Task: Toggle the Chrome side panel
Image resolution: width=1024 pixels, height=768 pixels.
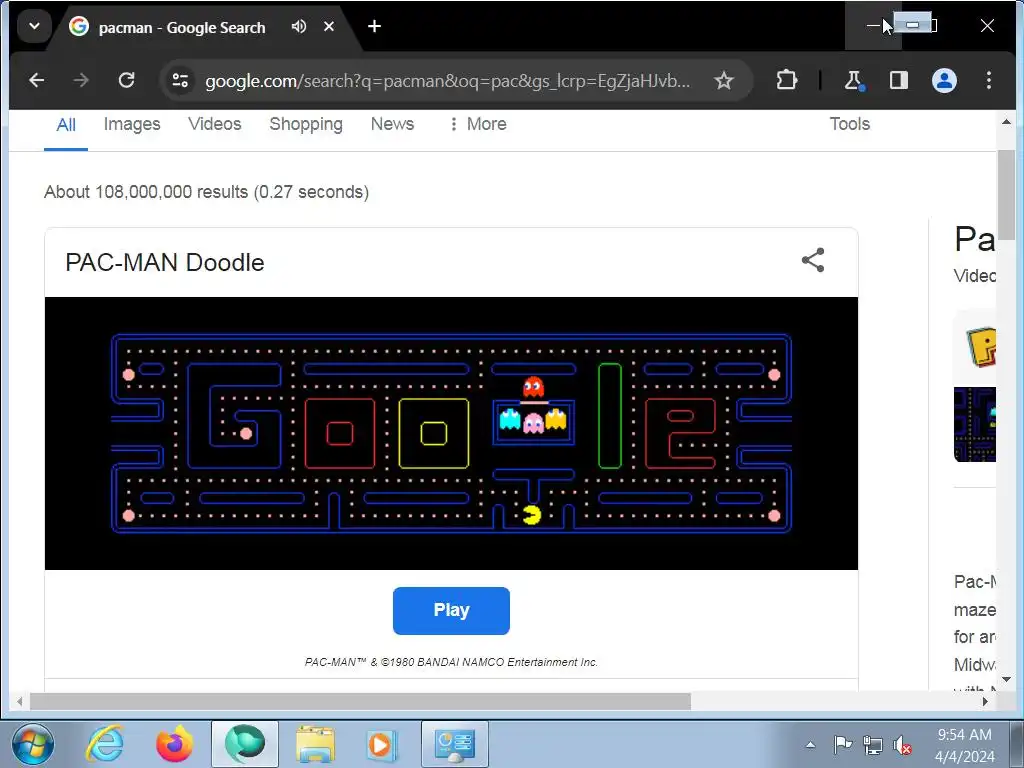Action: pyautogui.click(x=899, y=80)
